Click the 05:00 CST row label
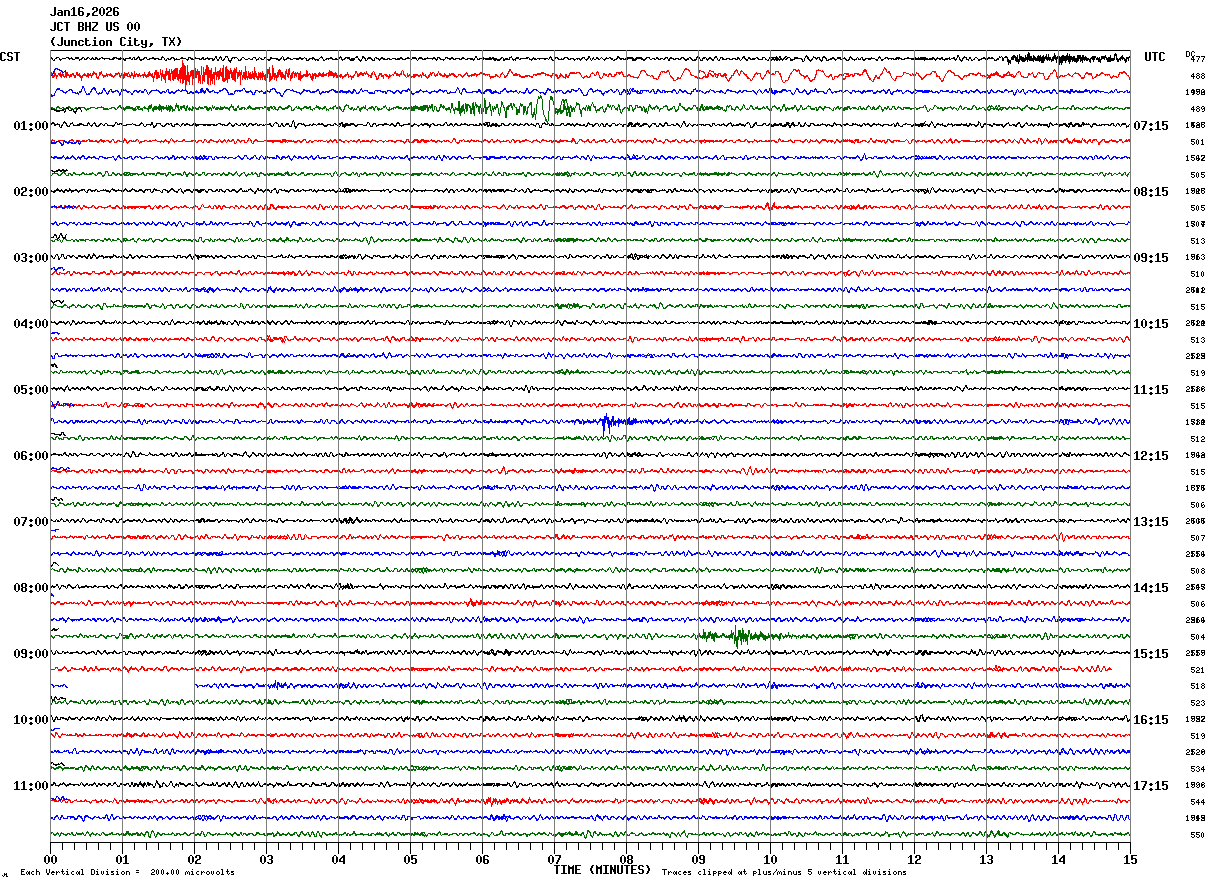 point(30,390)
